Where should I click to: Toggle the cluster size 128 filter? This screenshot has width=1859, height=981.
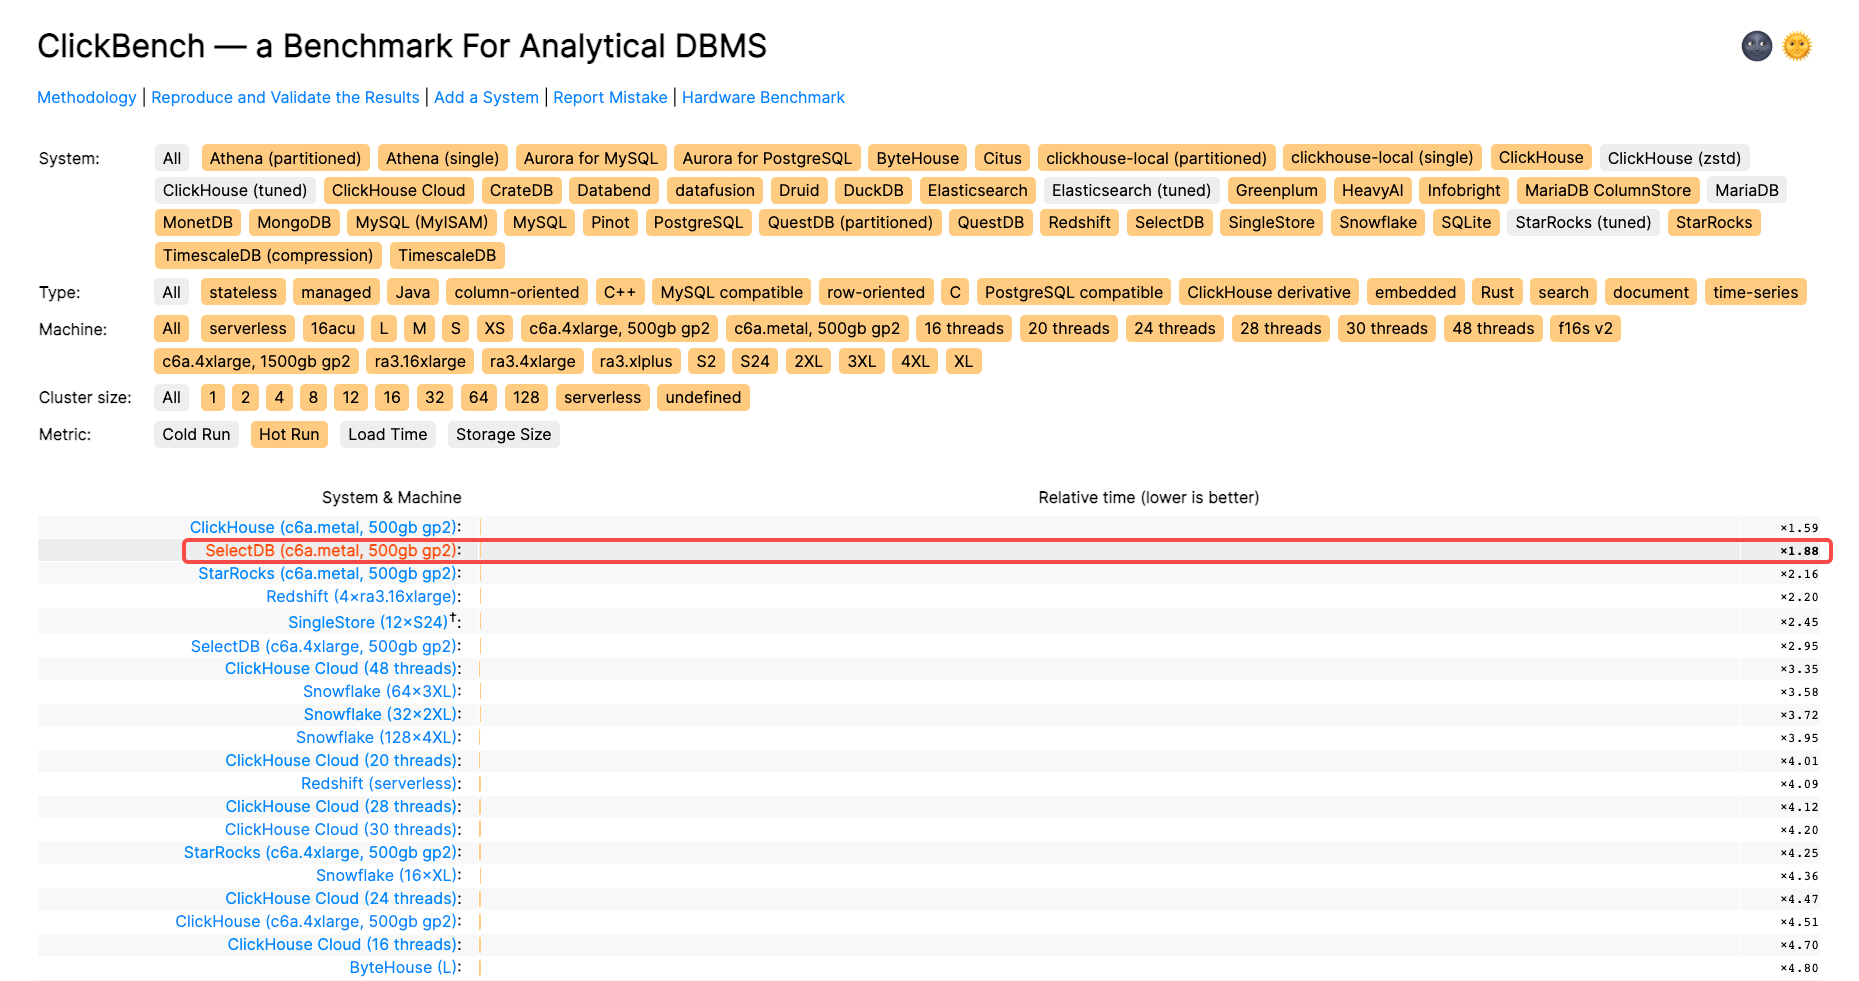tap(526, 397)
